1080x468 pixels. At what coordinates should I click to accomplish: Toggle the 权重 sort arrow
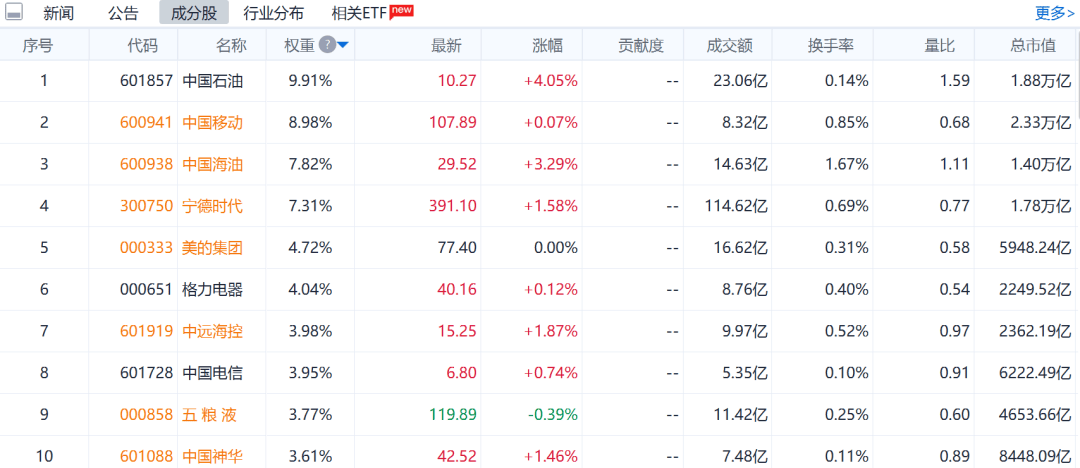point(343,45)
